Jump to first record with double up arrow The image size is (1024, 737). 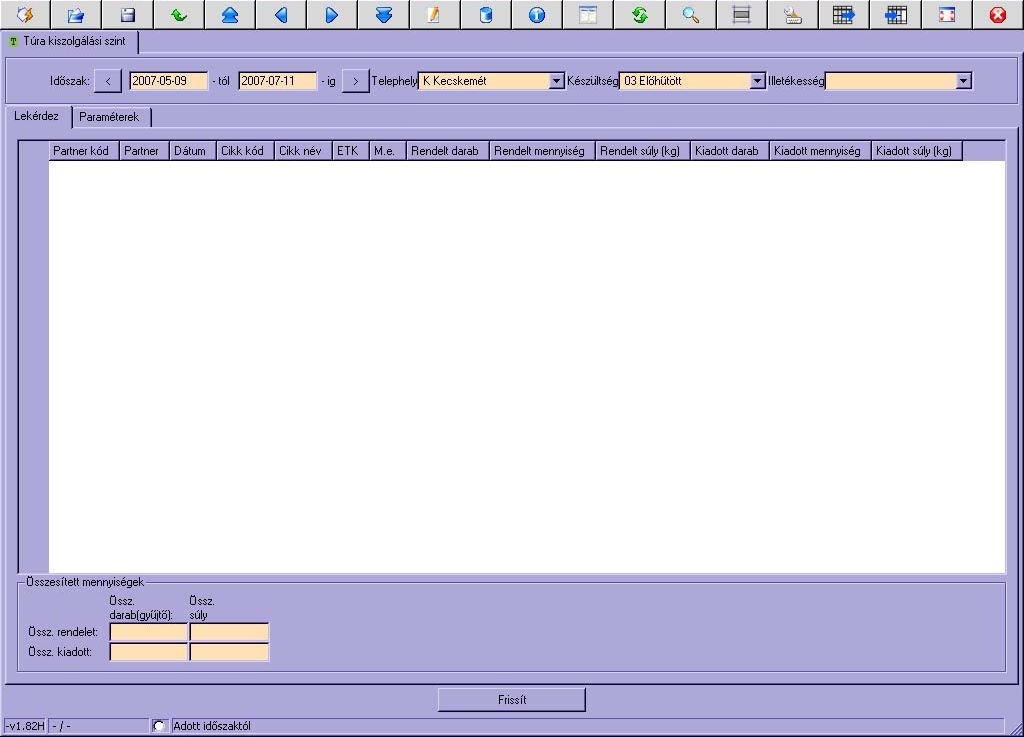coord(230,15)
